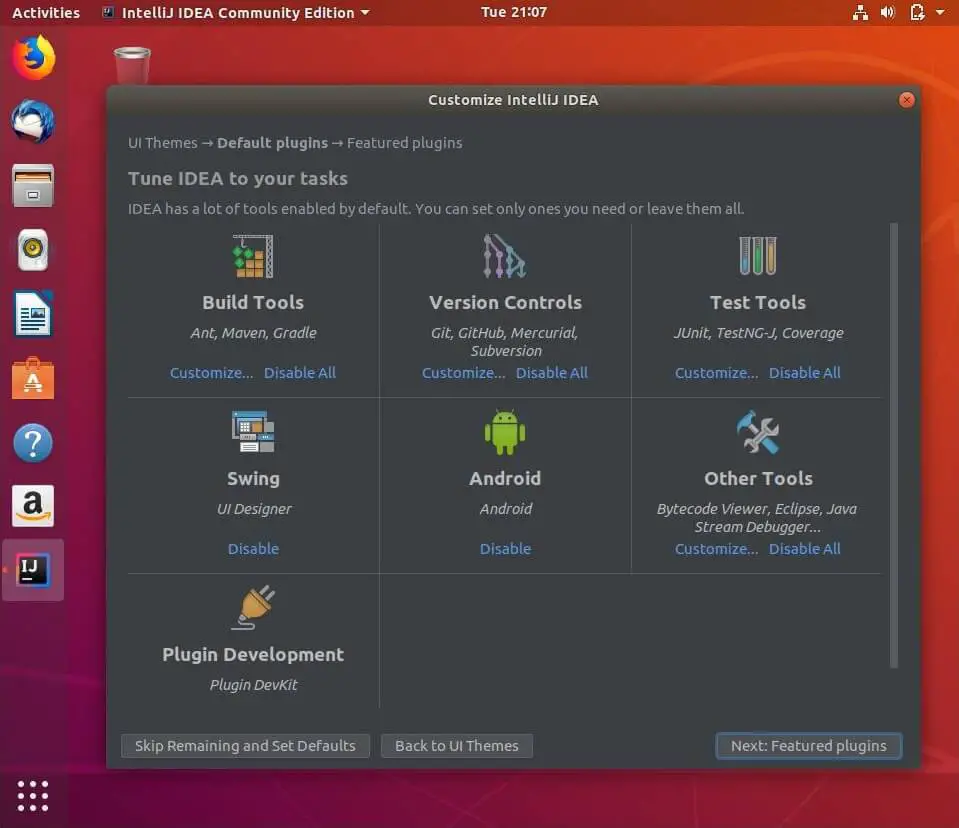Image resolution: width=959 pixels, height=828 pixels.
Task: Disable All Version Controls plugins
Action: coord(552,372)
